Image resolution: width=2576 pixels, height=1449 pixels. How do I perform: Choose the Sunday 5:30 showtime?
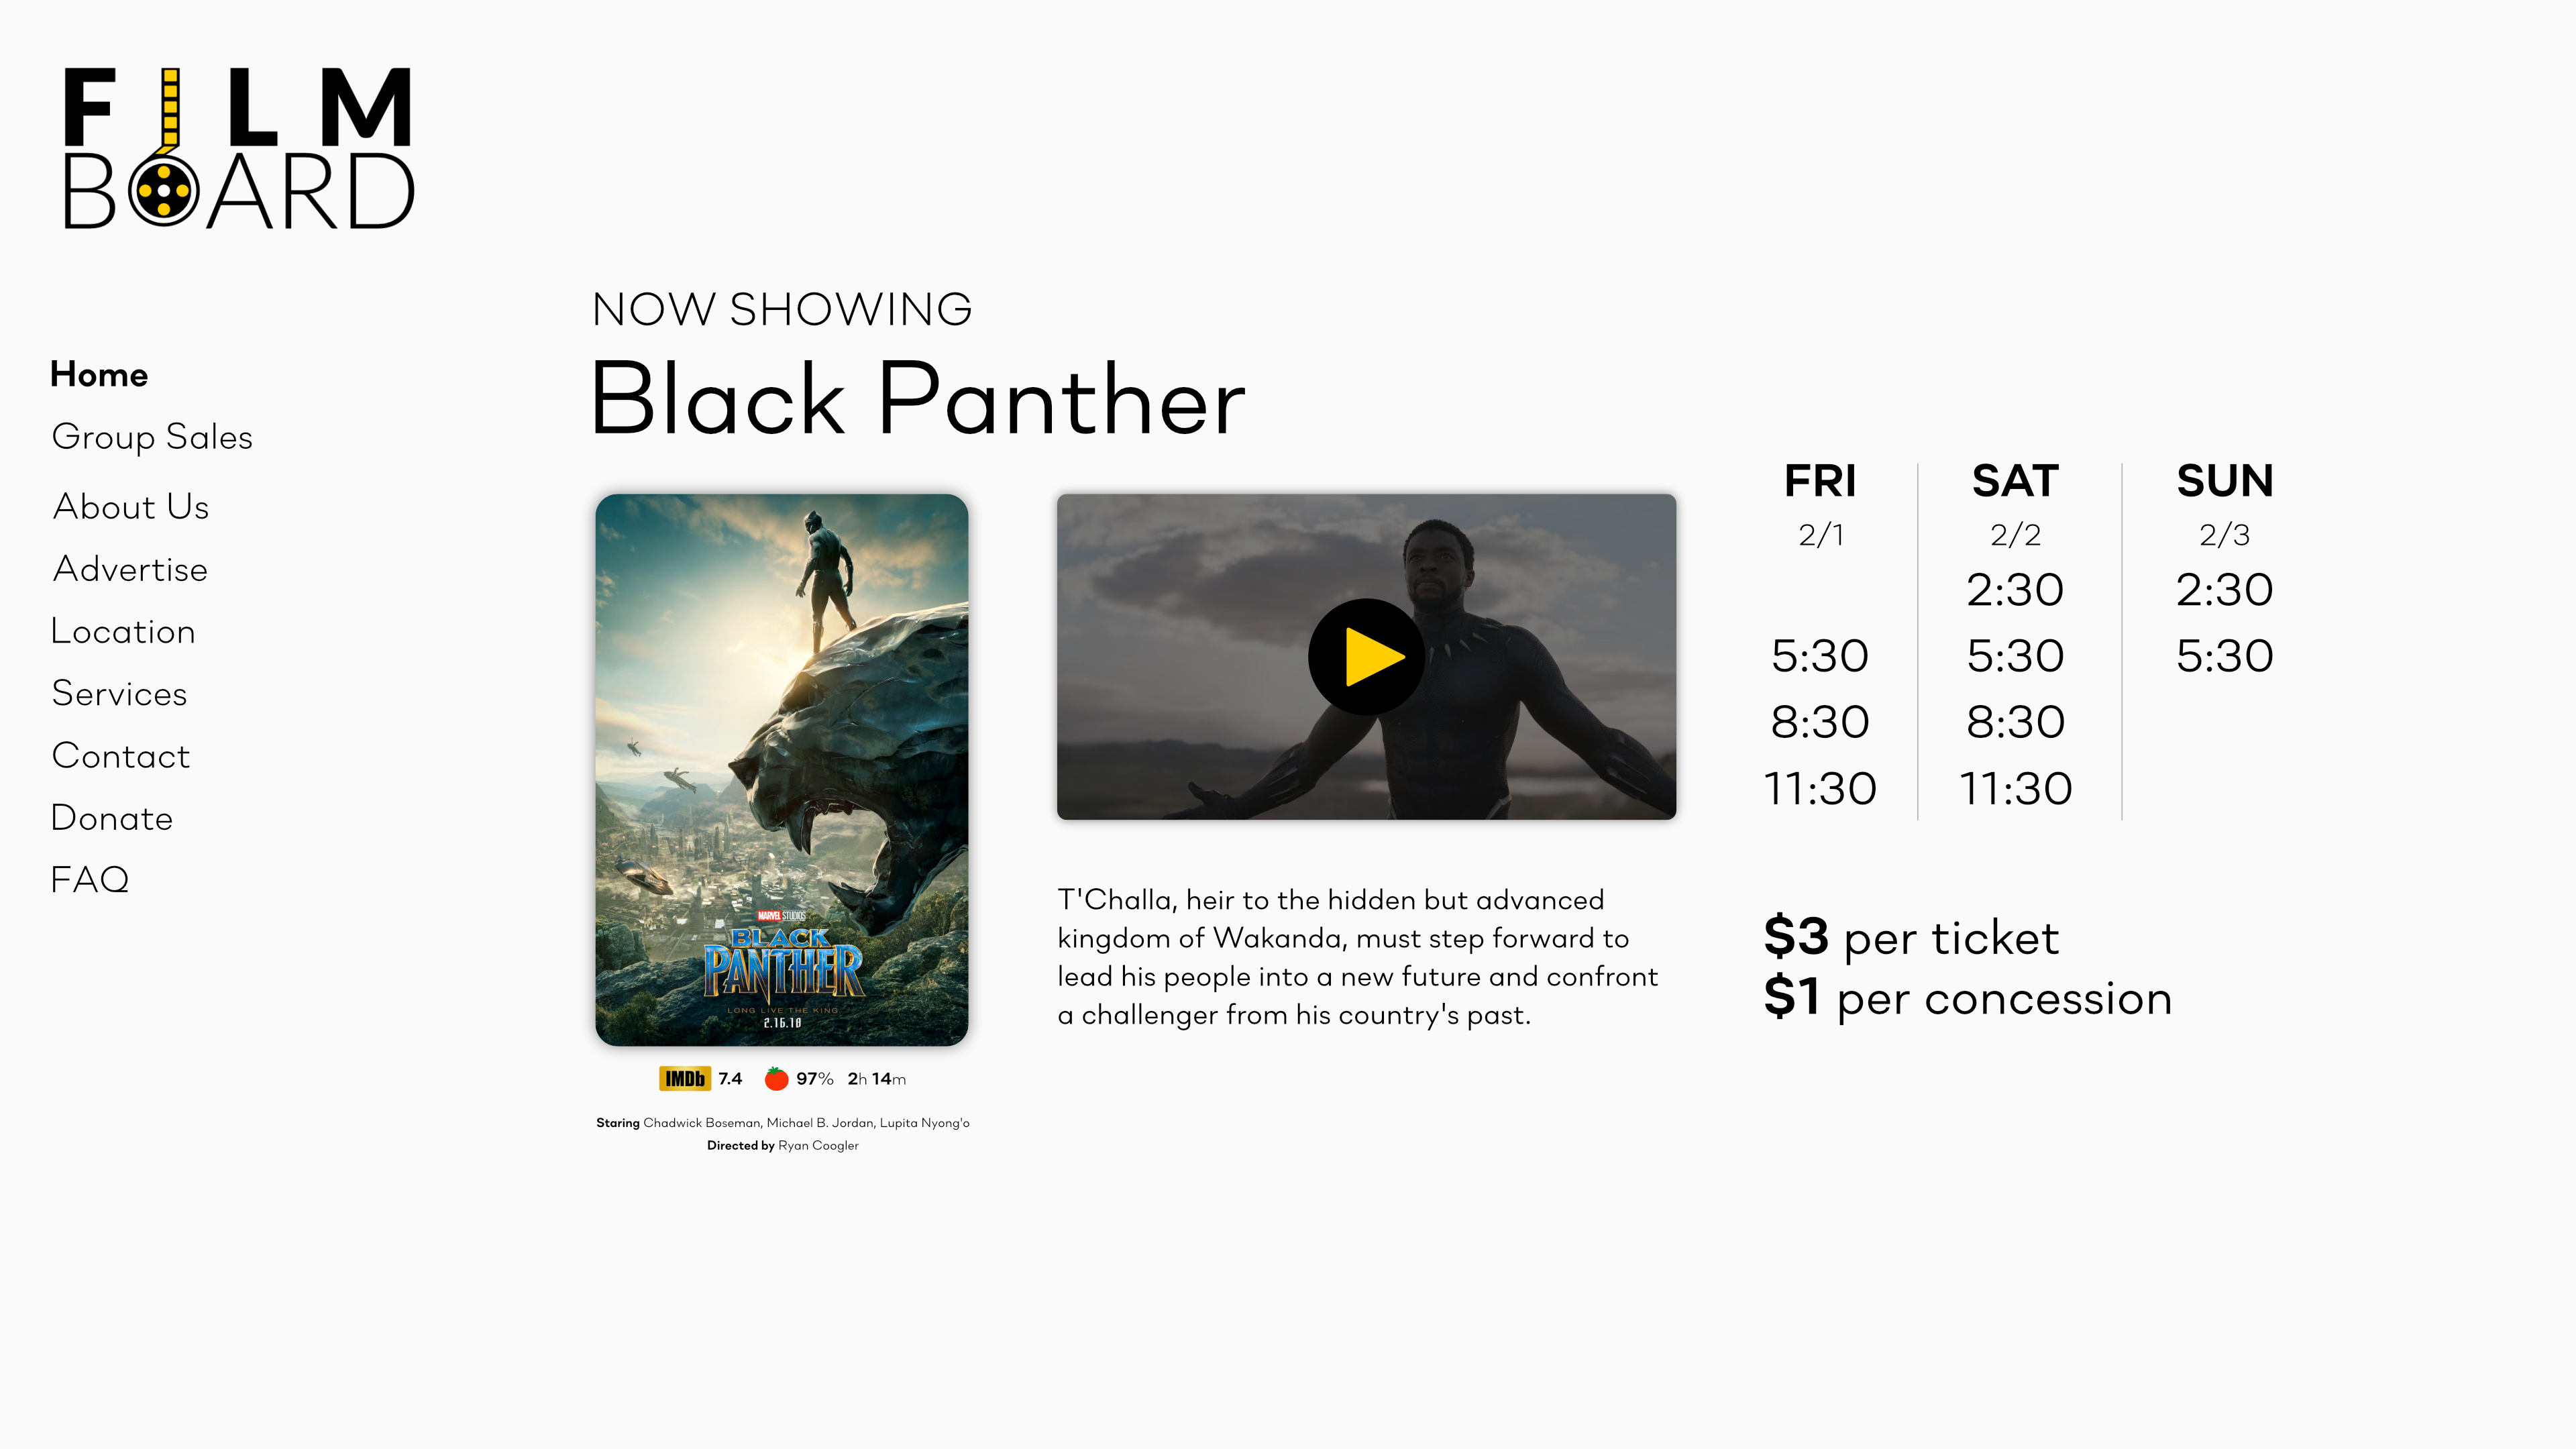pyautogui.click(x=2224, y=656)
